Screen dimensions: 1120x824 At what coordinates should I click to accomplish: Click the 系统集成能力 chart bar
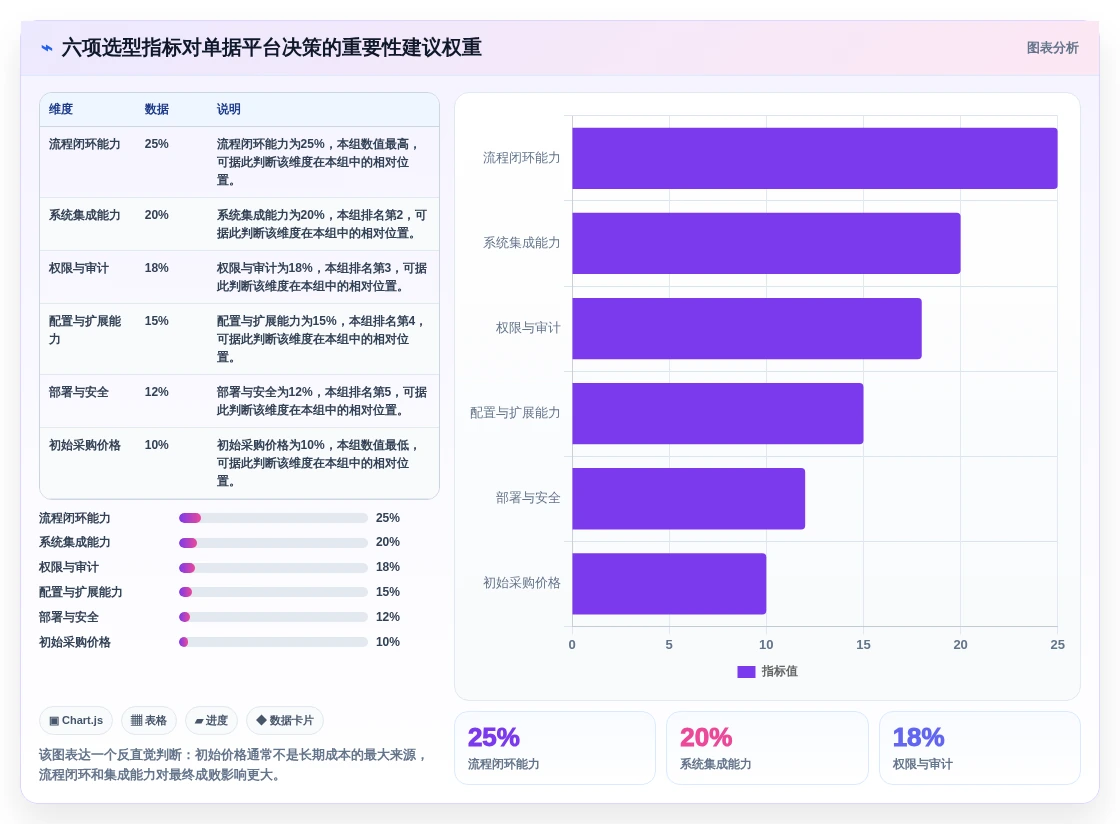(x=766, y=243)
